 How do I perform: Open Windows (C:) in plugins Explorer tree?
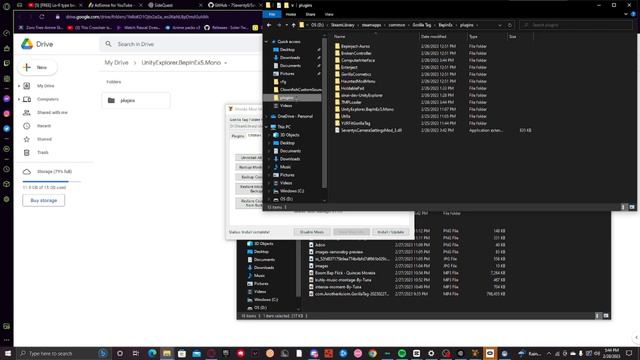[x=291, y=191]
